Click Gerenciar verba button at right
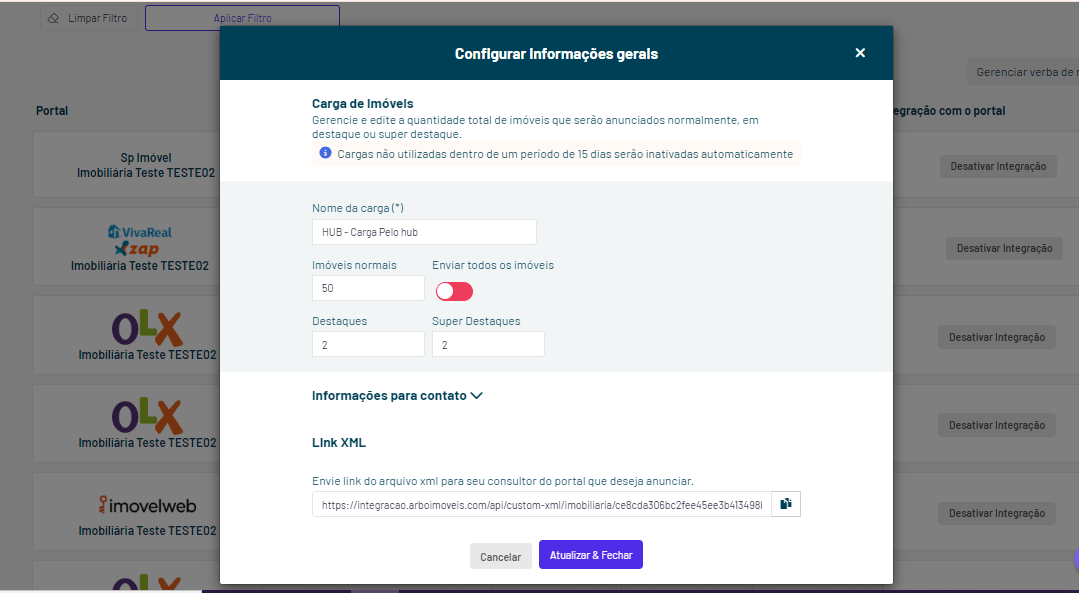 click(1023, 72)
